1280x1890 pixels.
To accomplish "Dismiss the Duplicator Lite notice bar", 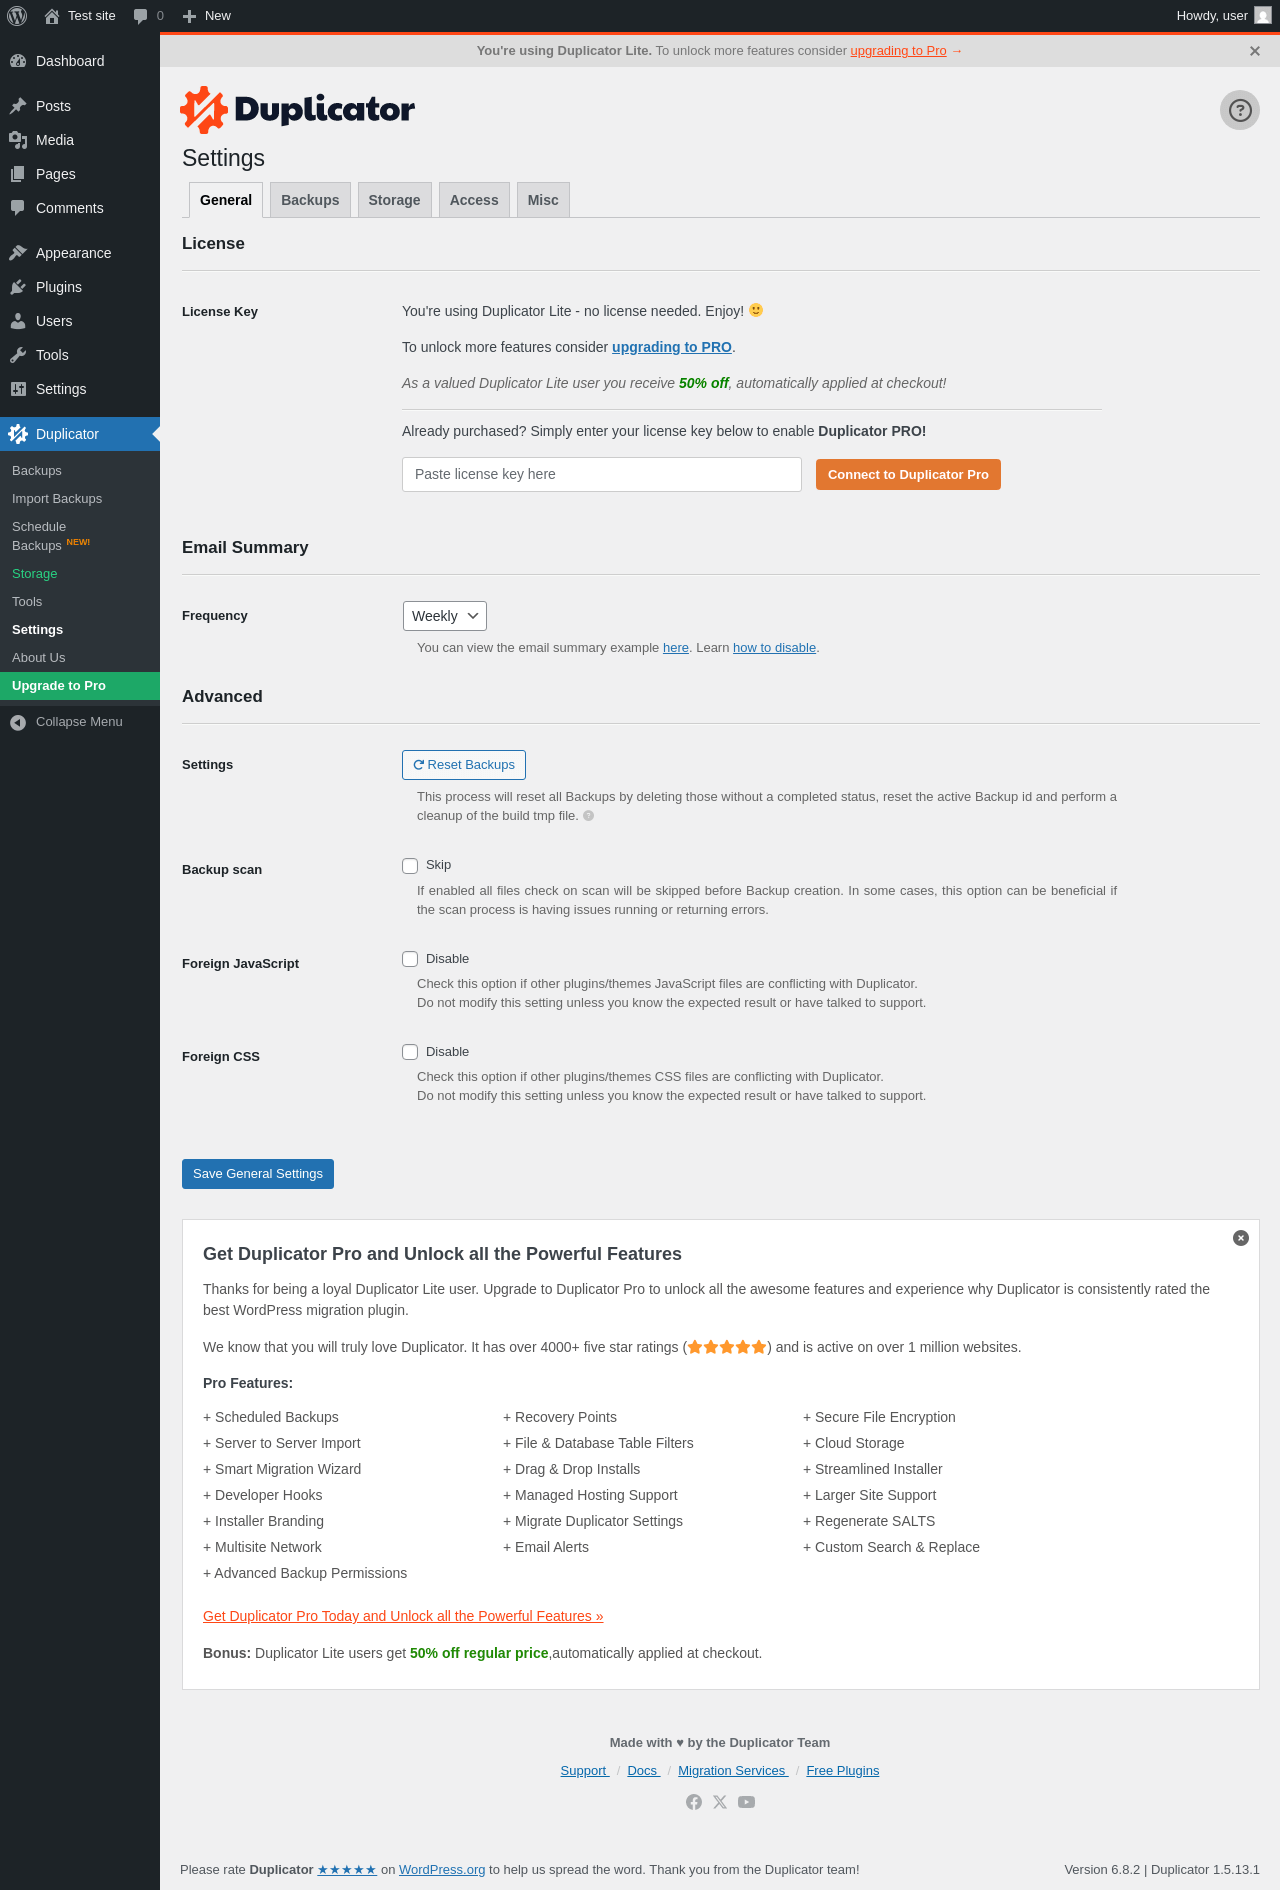I will 1255,51.
